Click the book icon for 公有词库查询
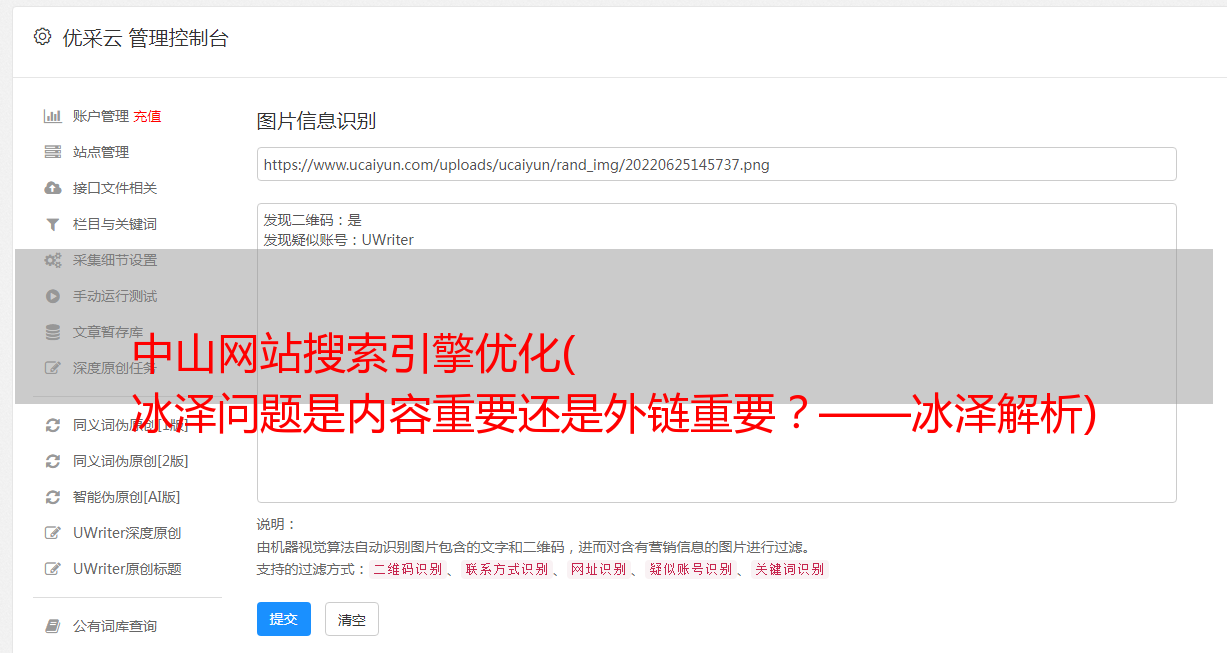This screenshot has height=653, width=1227. [53, 626]
